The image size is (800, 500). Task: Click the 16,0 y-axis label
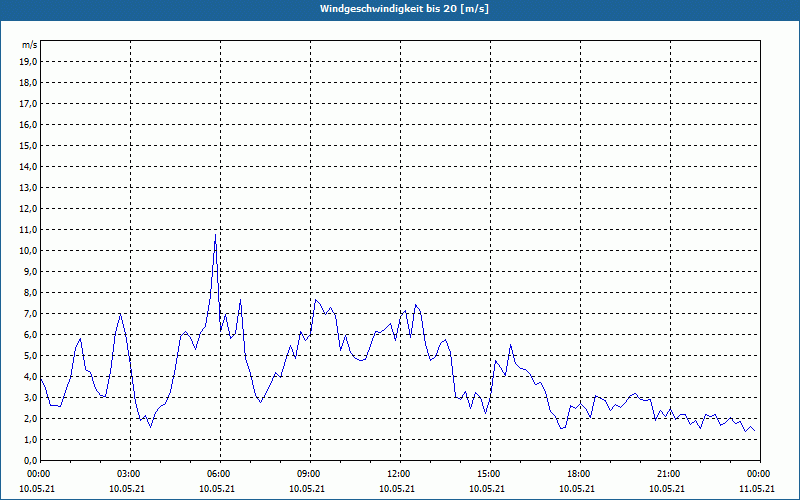pos(28,124)
